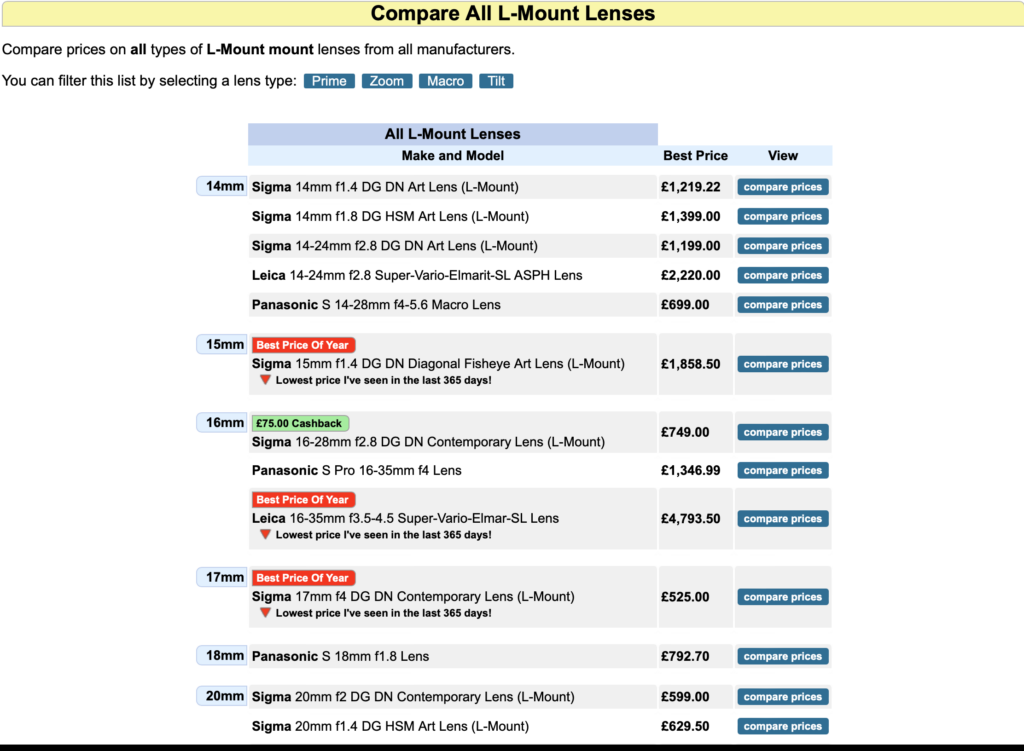Open the Sigma 20mm f1.4 DG HSM Art lens name
Viewport: 1024px width, 751px height.
coord(391,726)
